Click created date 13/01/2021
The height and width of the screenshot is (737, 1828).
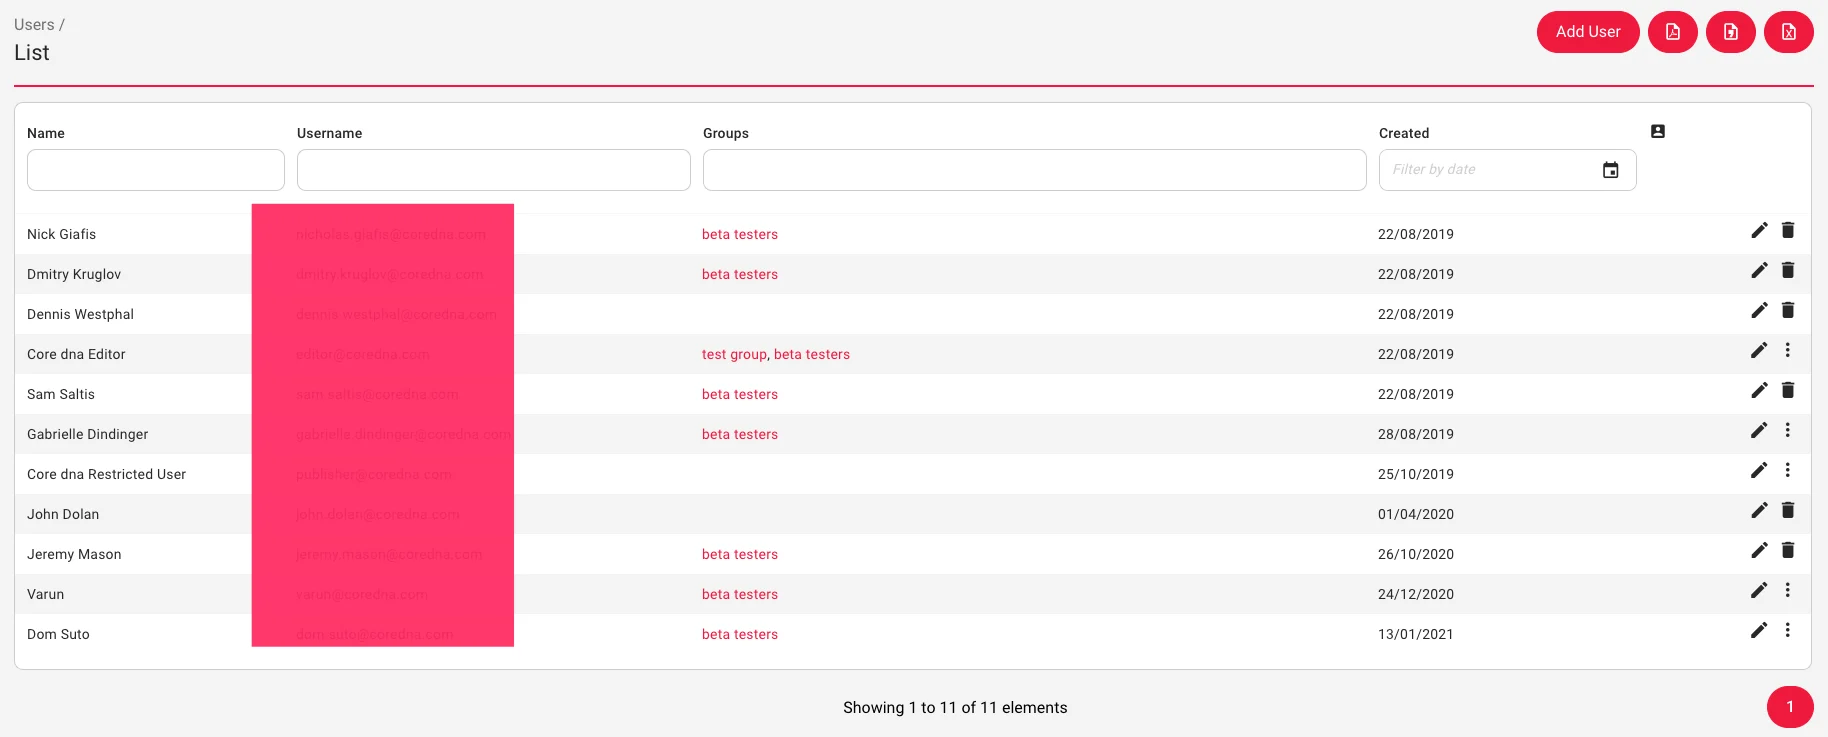1416,634
